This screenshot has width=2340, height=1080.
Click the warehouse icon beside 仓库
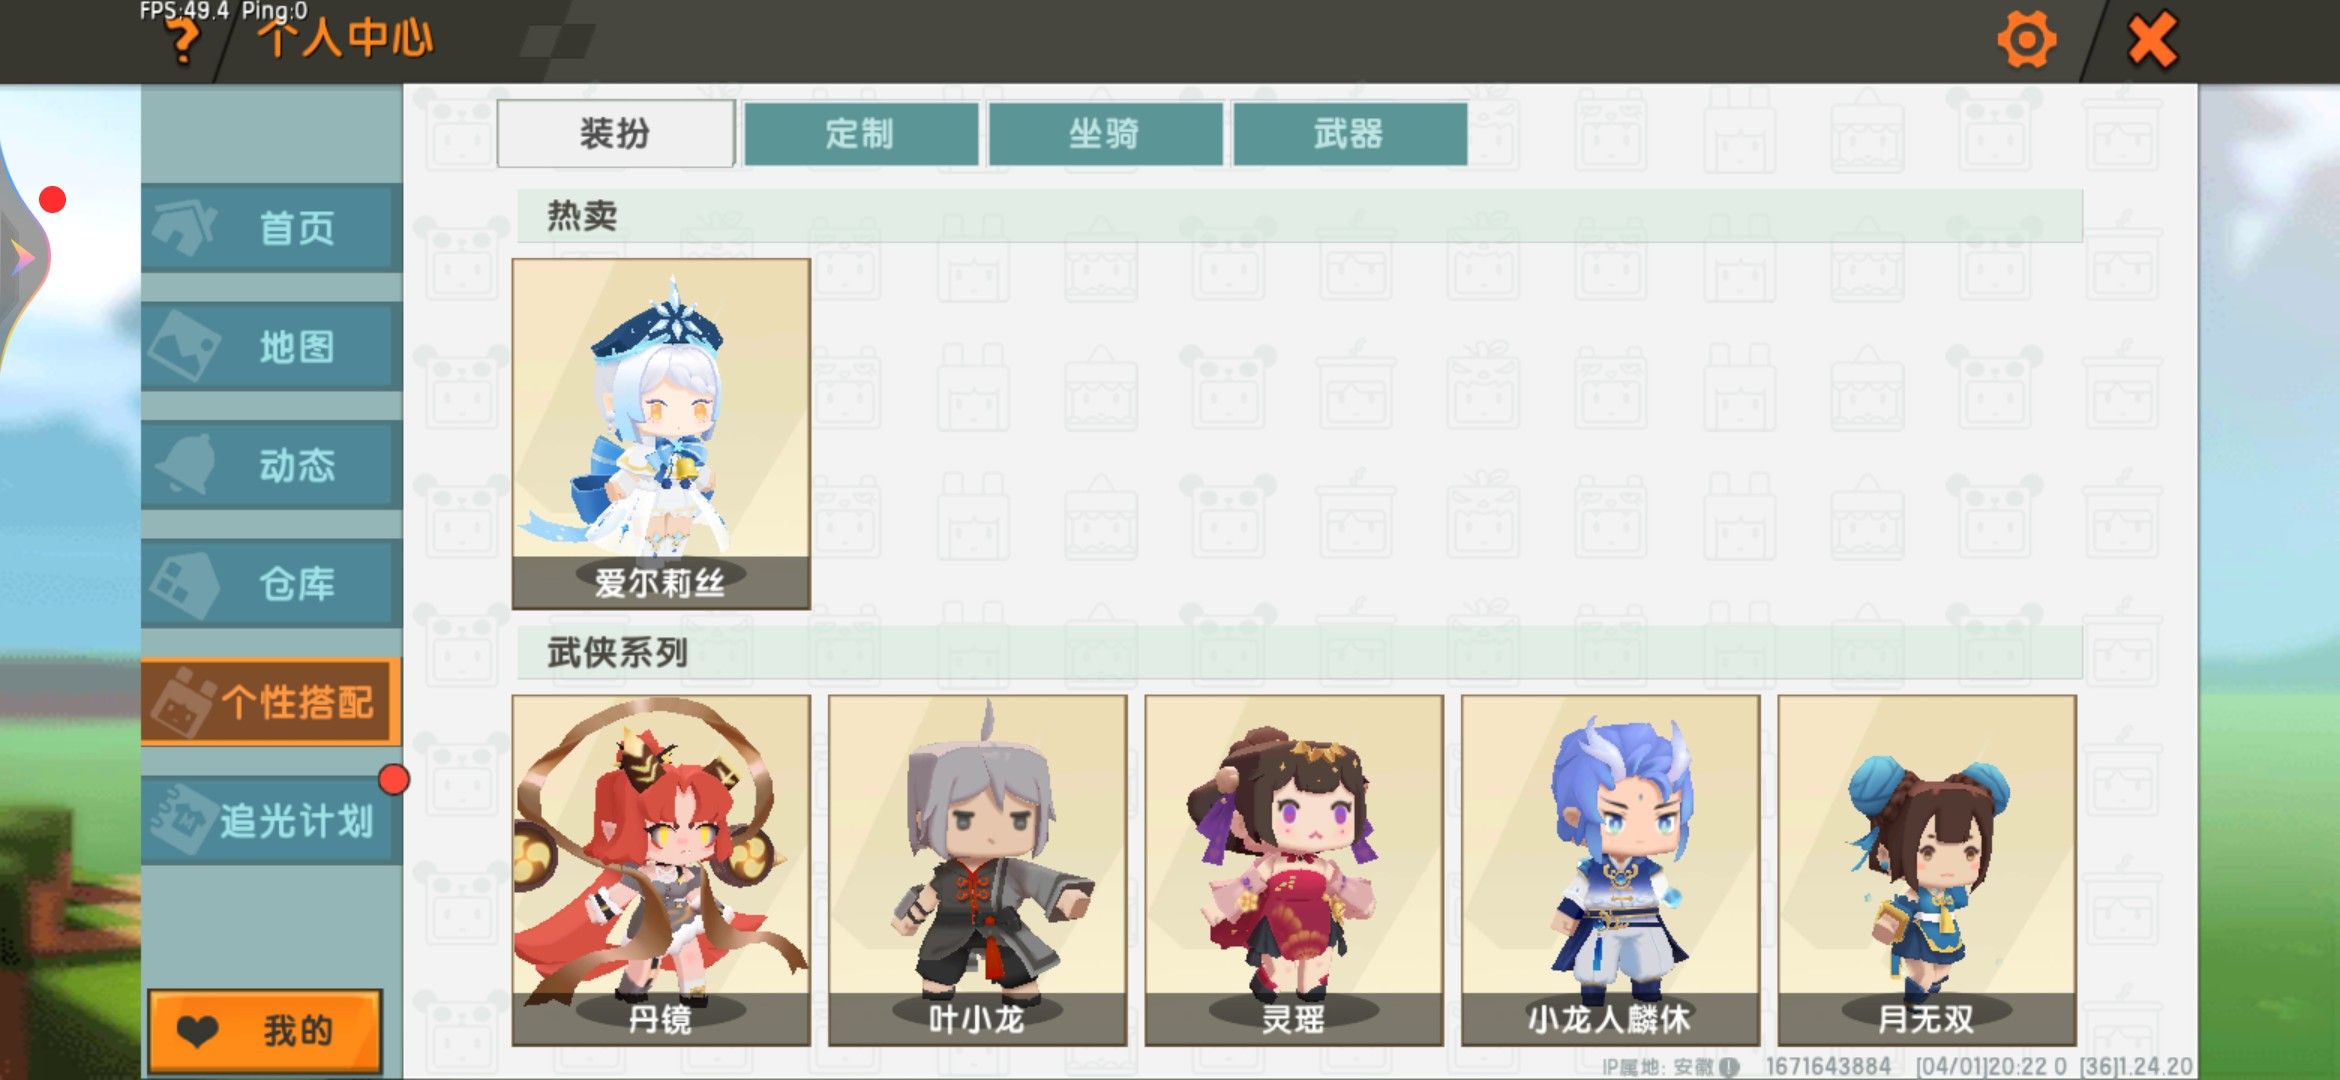tap(184, 583)
